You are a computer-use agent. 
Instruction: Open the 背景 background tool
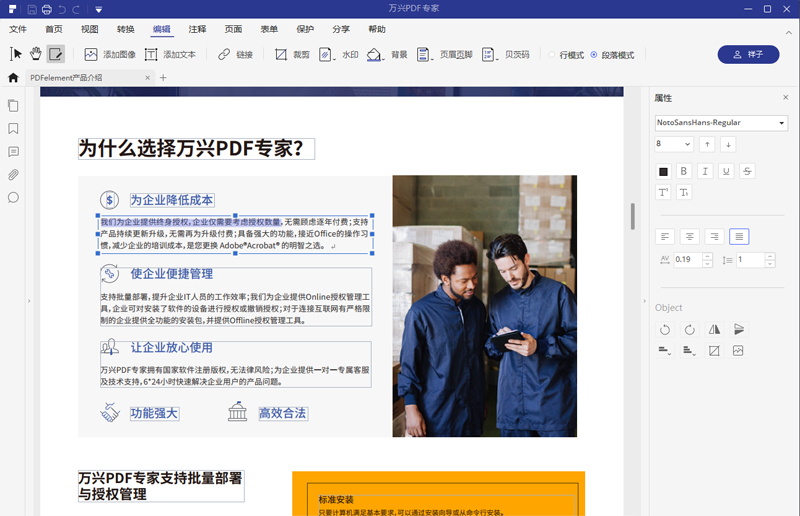(387, 54)
